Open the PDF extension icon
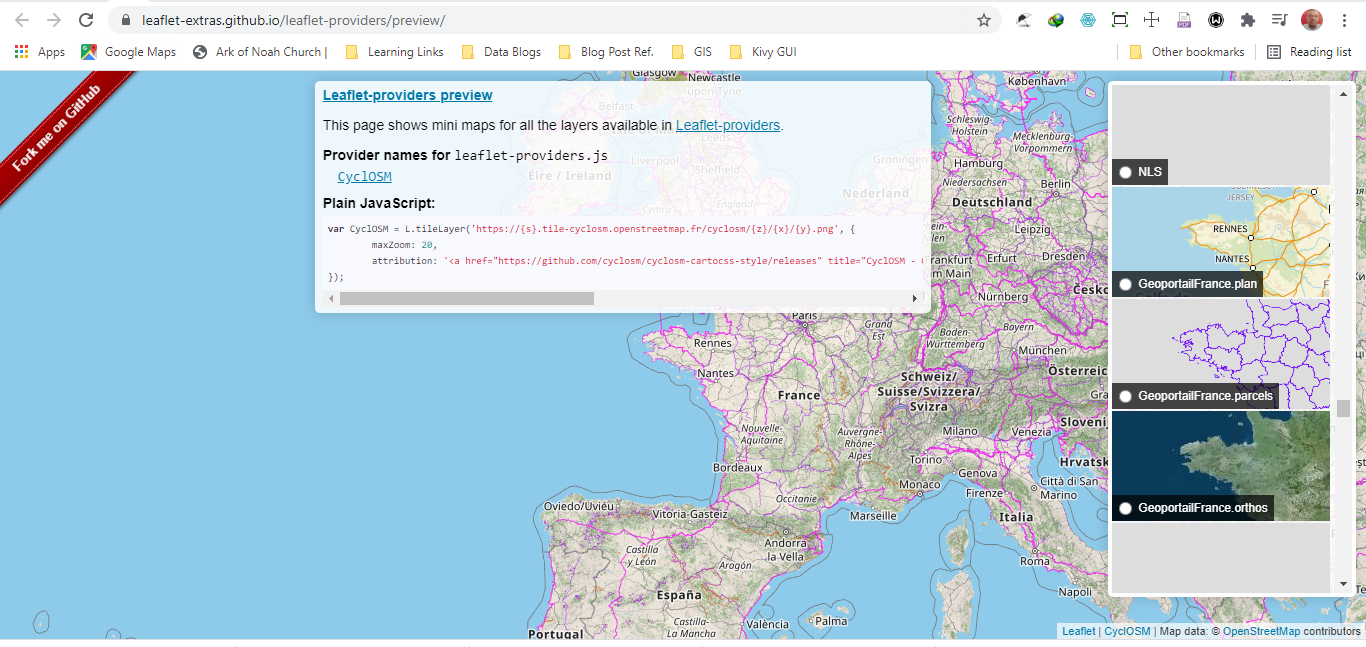This screenshot has width=1366, height=647. 1184,20
